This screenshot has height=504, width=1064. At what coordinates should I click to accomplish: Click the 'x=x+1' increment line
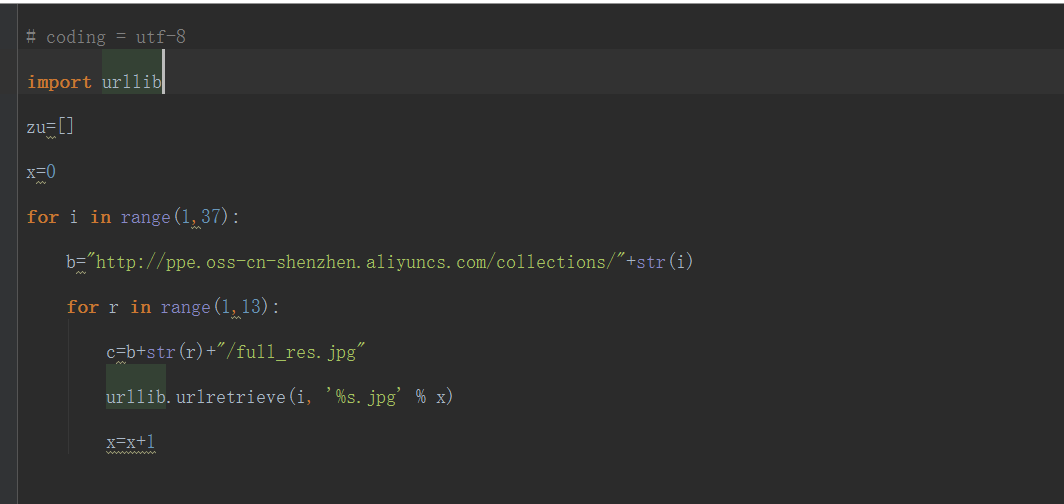click(x=130, y=442)
